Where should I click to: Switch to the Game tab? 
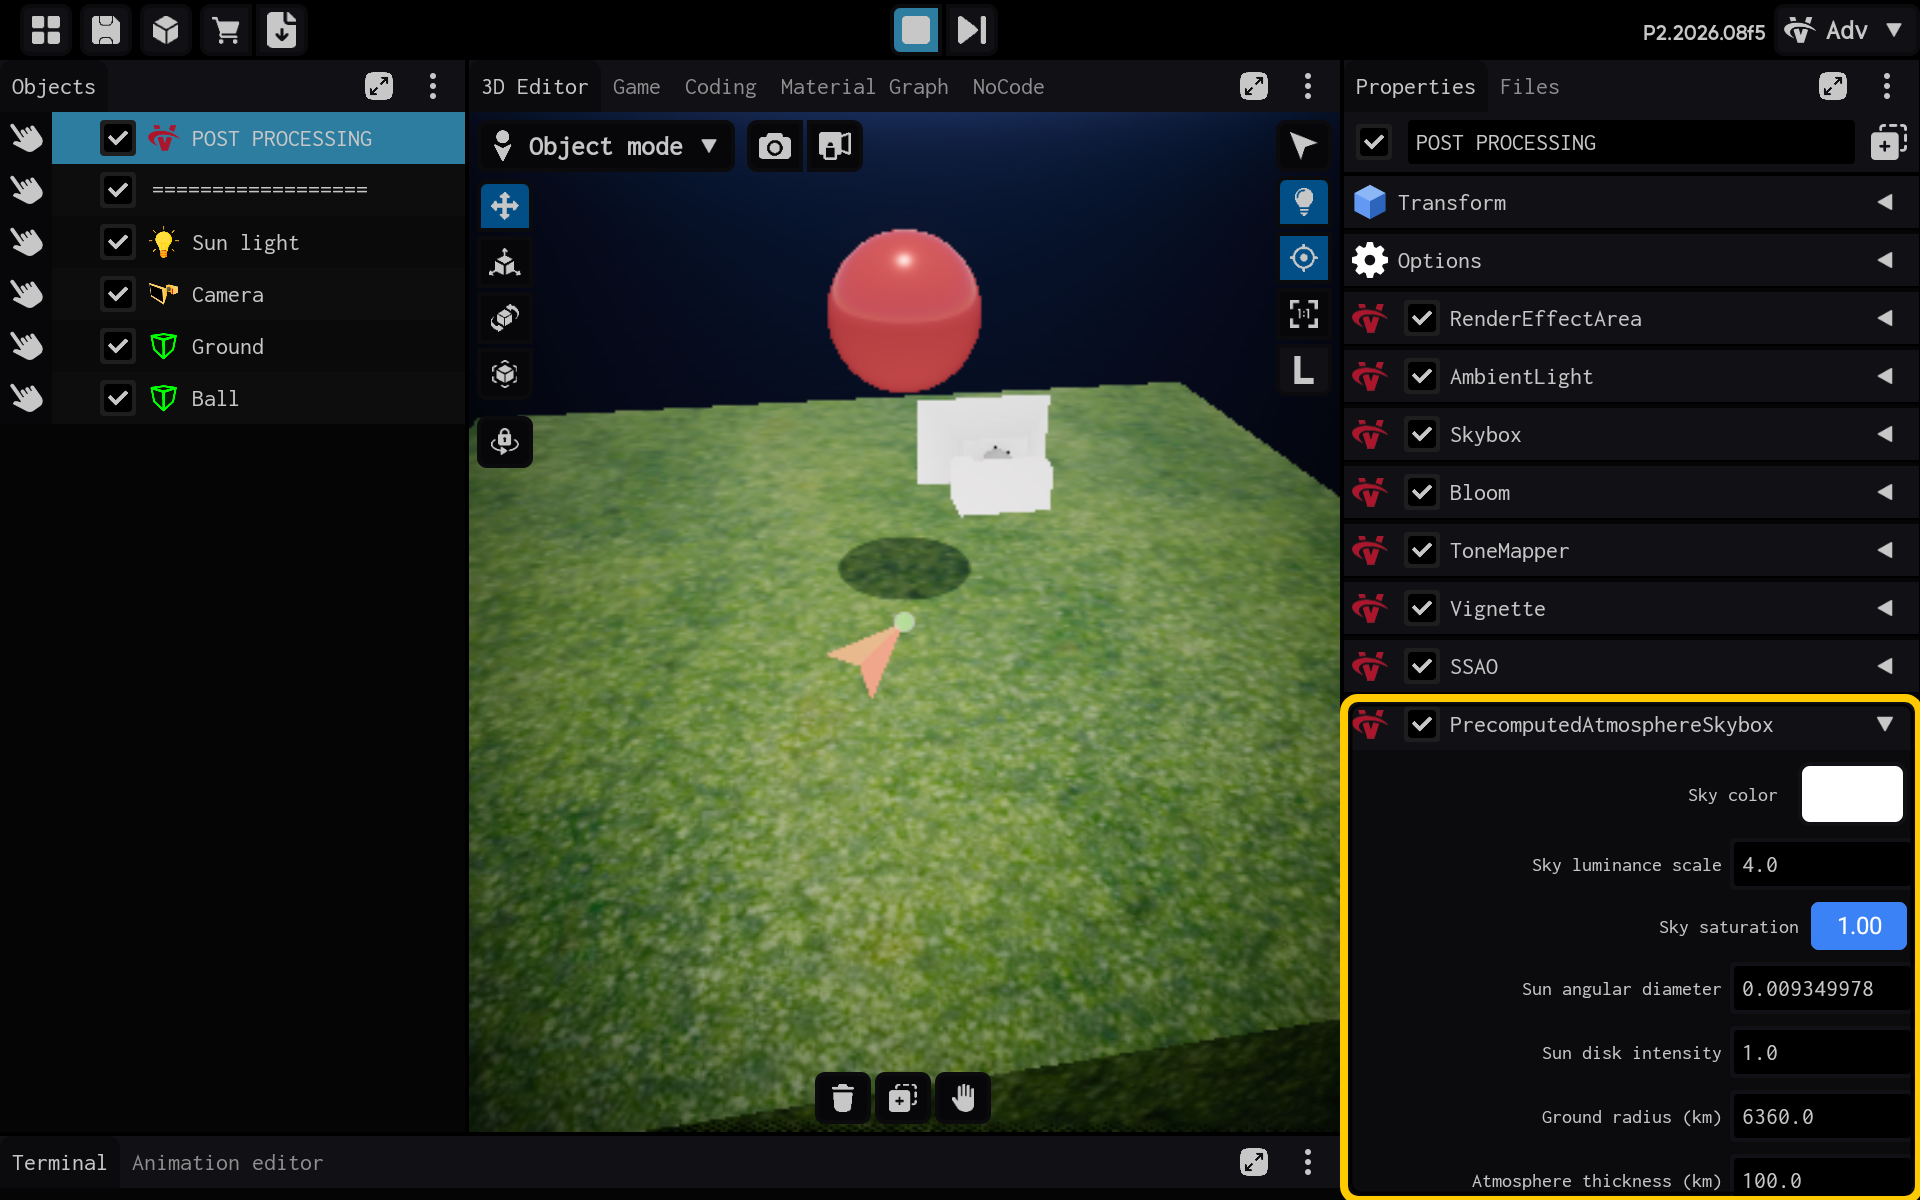[636, 87]
